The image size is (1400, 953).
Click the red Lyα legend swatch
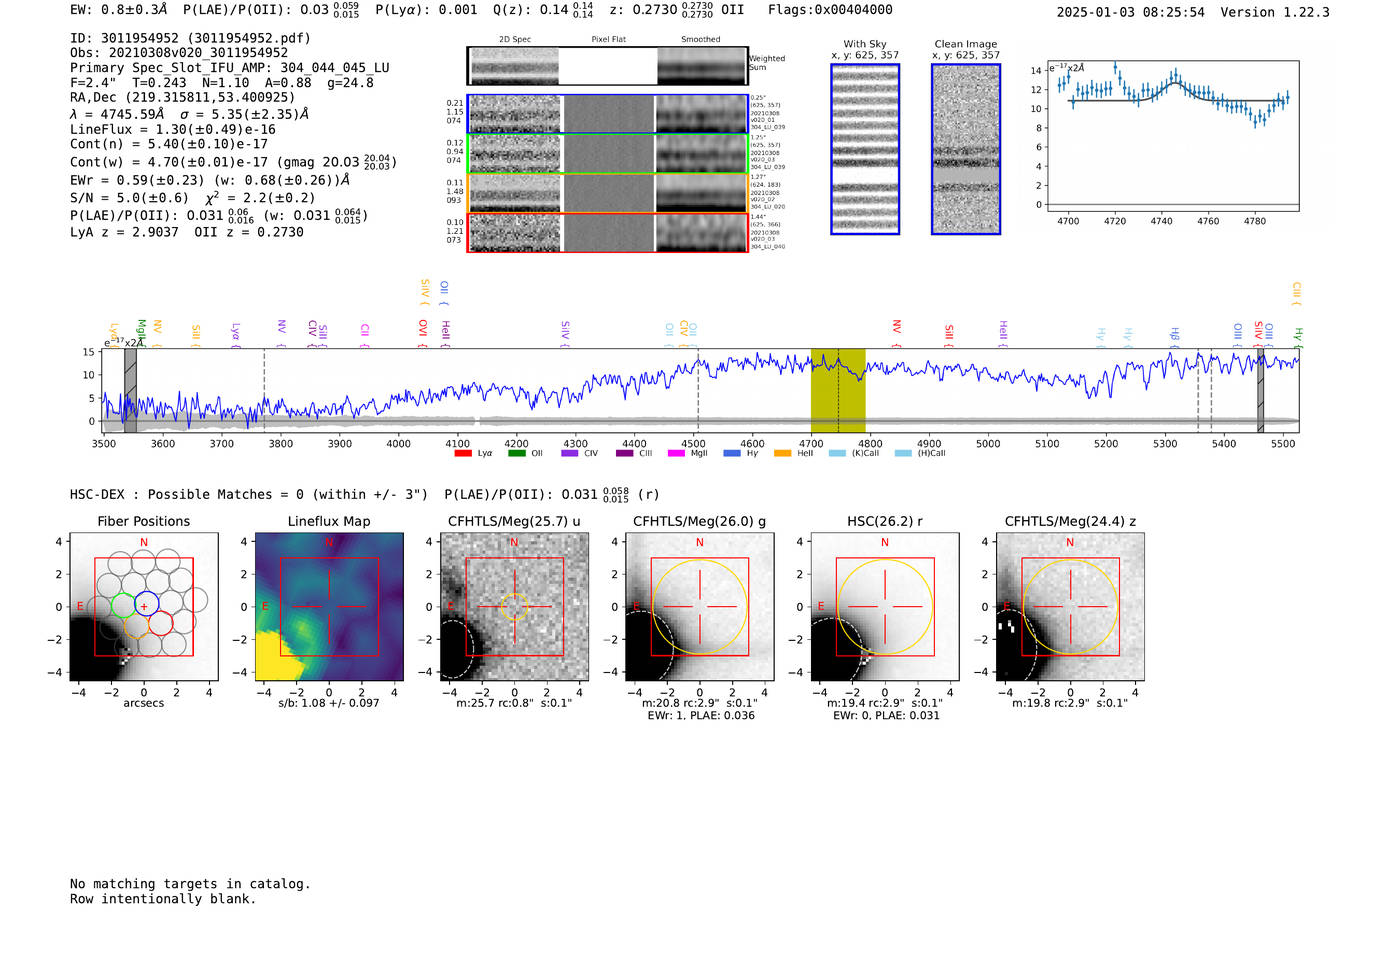point(462,453)
